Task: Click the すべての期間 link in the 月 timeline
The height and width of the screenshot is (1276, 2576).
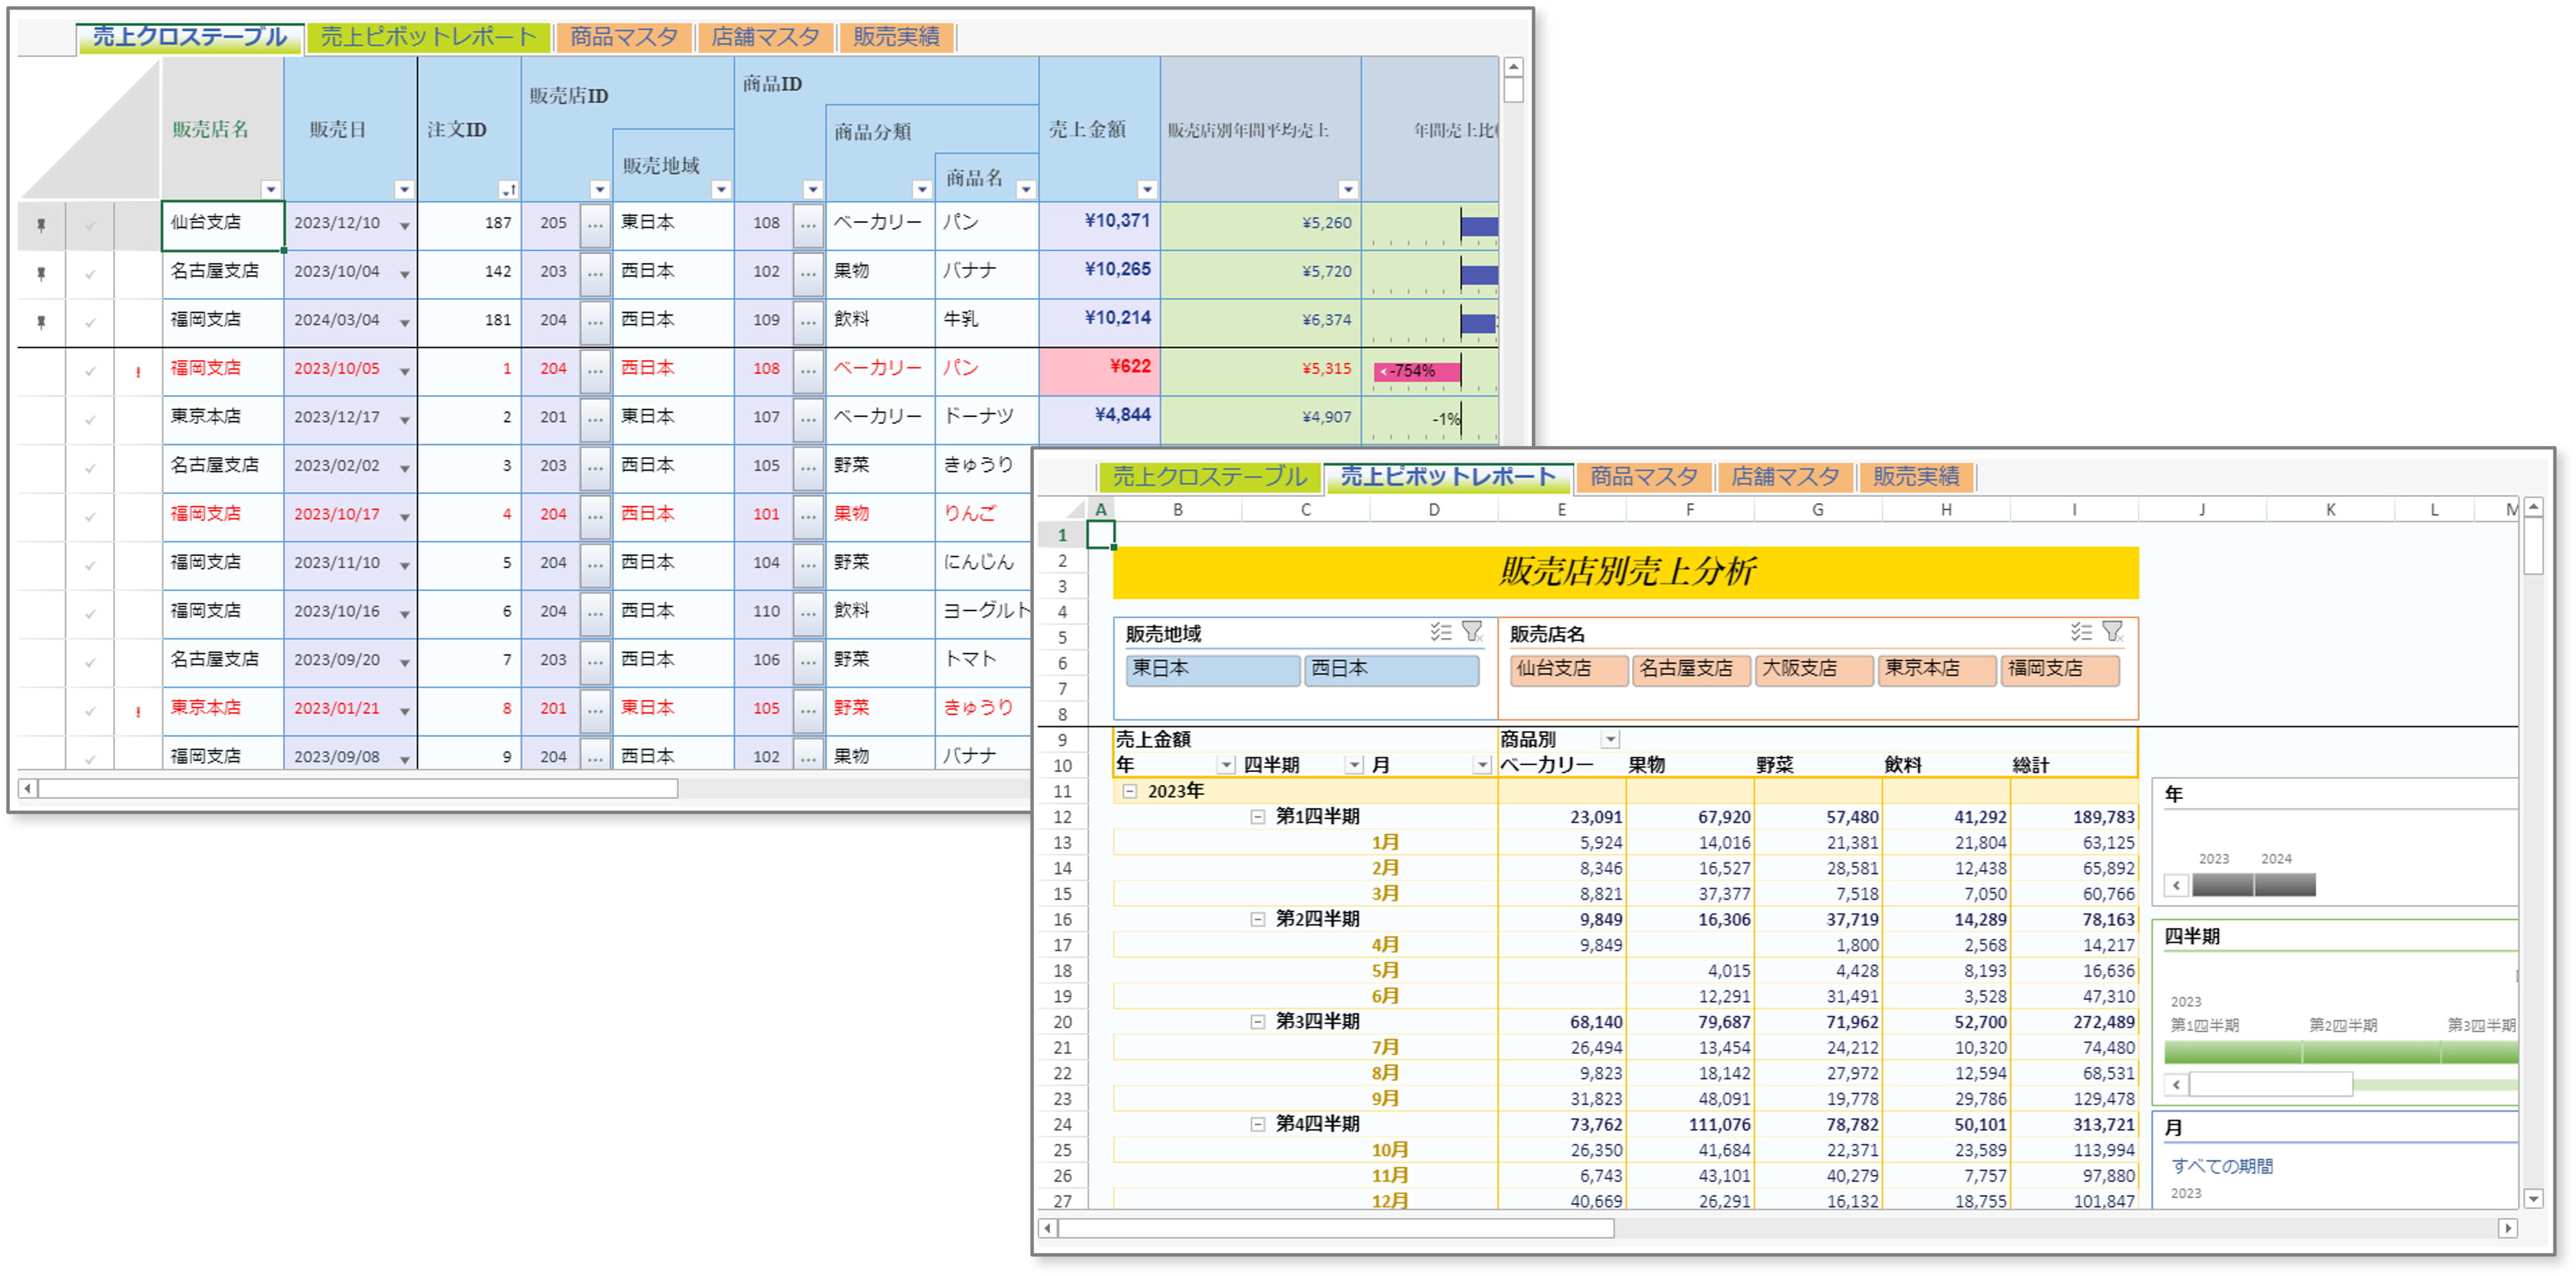Action: coord(2222,1167)
